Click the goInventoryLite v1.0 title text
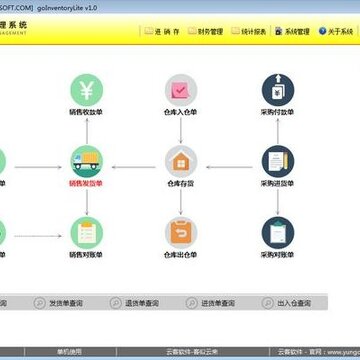The width and height of the screenshot is (360, 360). (x=67, y=7)
